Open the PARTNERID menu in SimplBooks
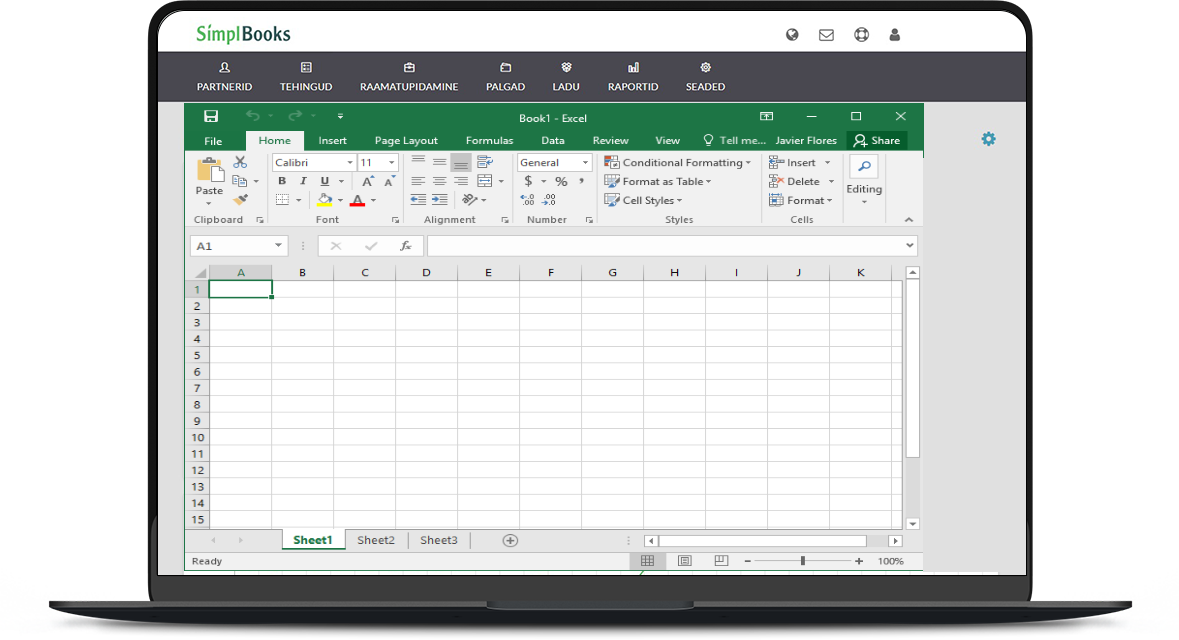 [224, 77]
